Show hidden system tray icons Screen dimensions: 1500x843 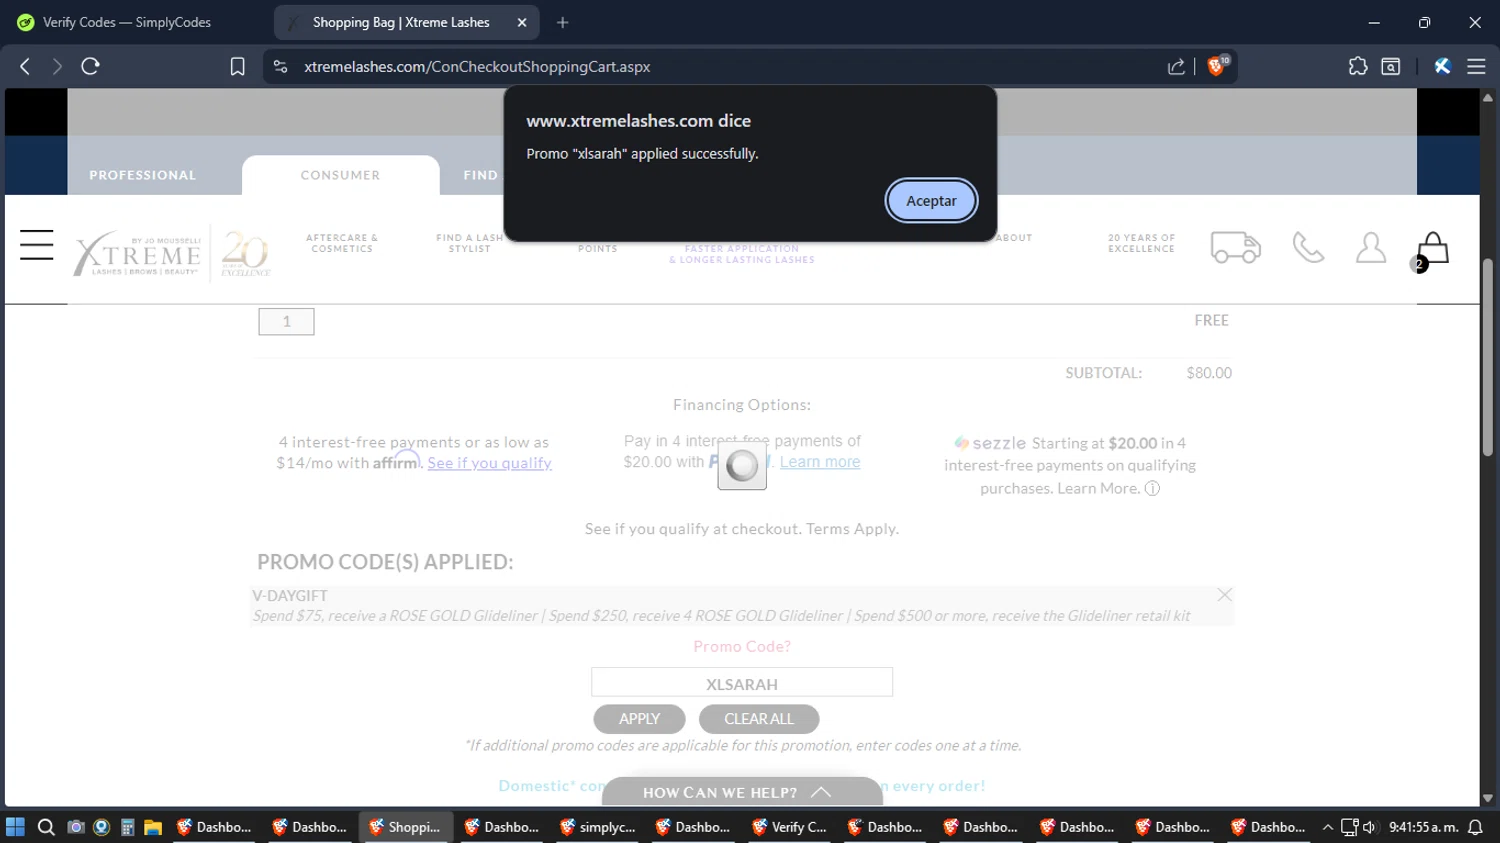[1328, 827]
